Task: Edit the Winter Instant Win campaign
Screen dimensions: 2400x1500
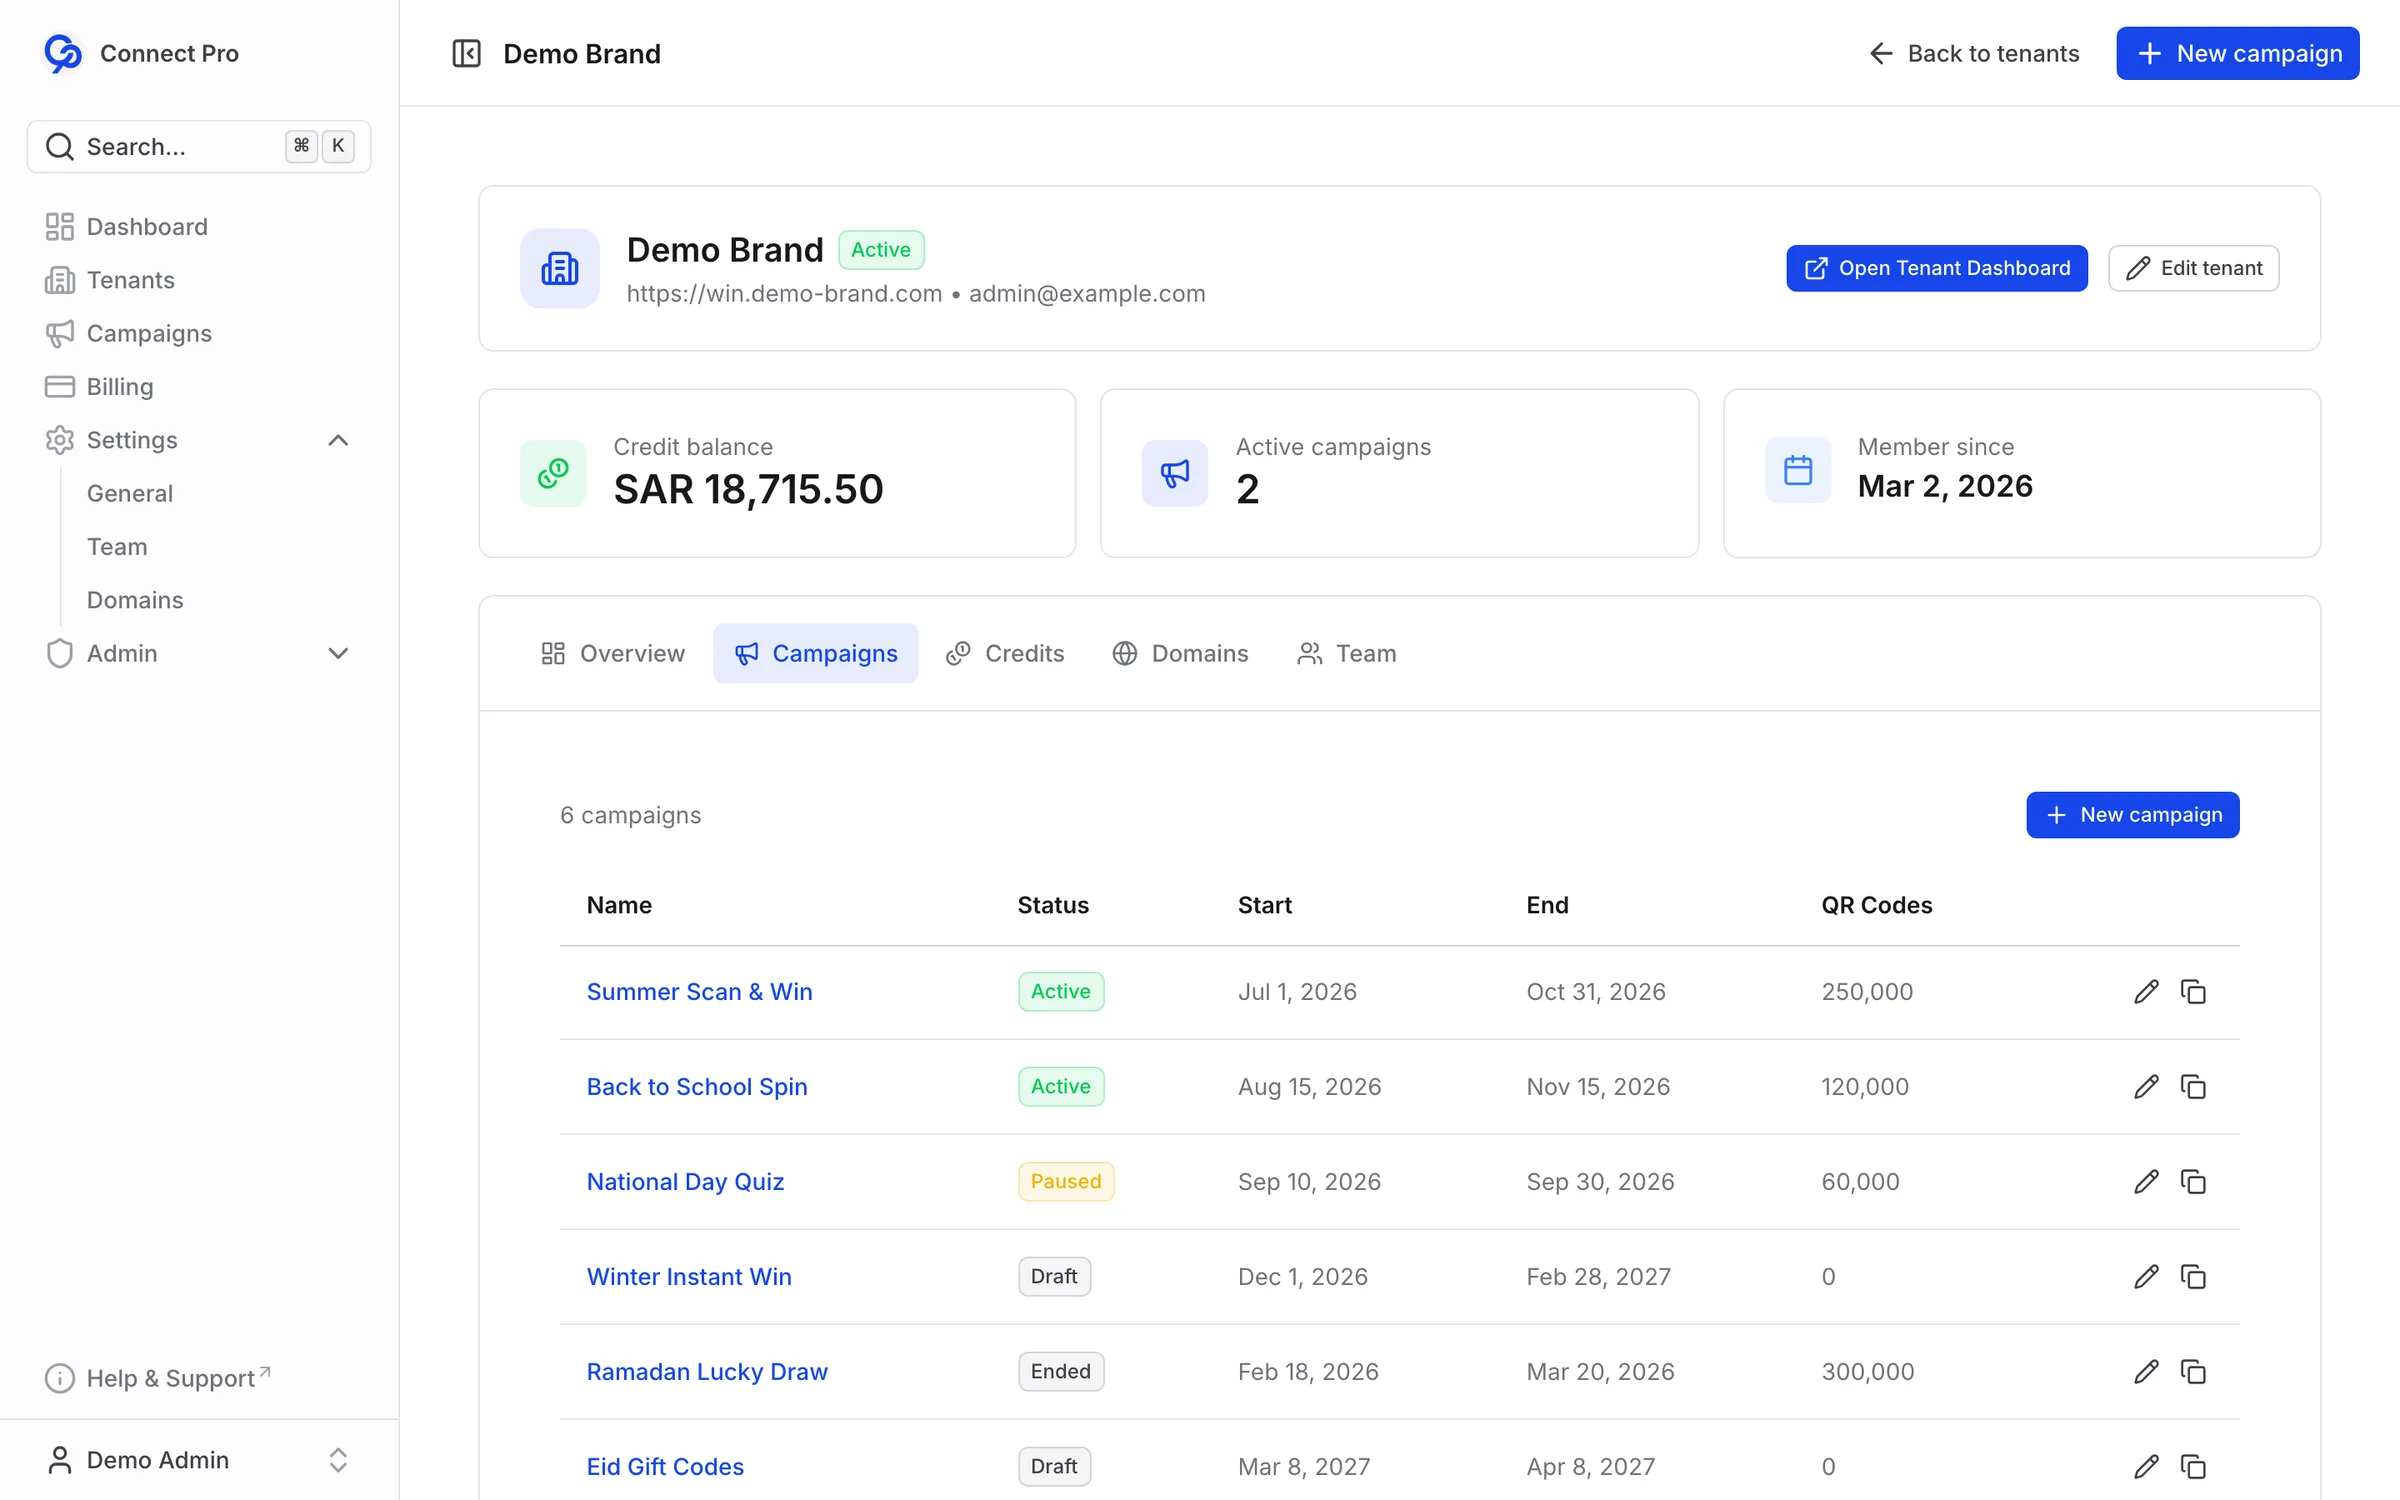Action: click(2146, 1276)
